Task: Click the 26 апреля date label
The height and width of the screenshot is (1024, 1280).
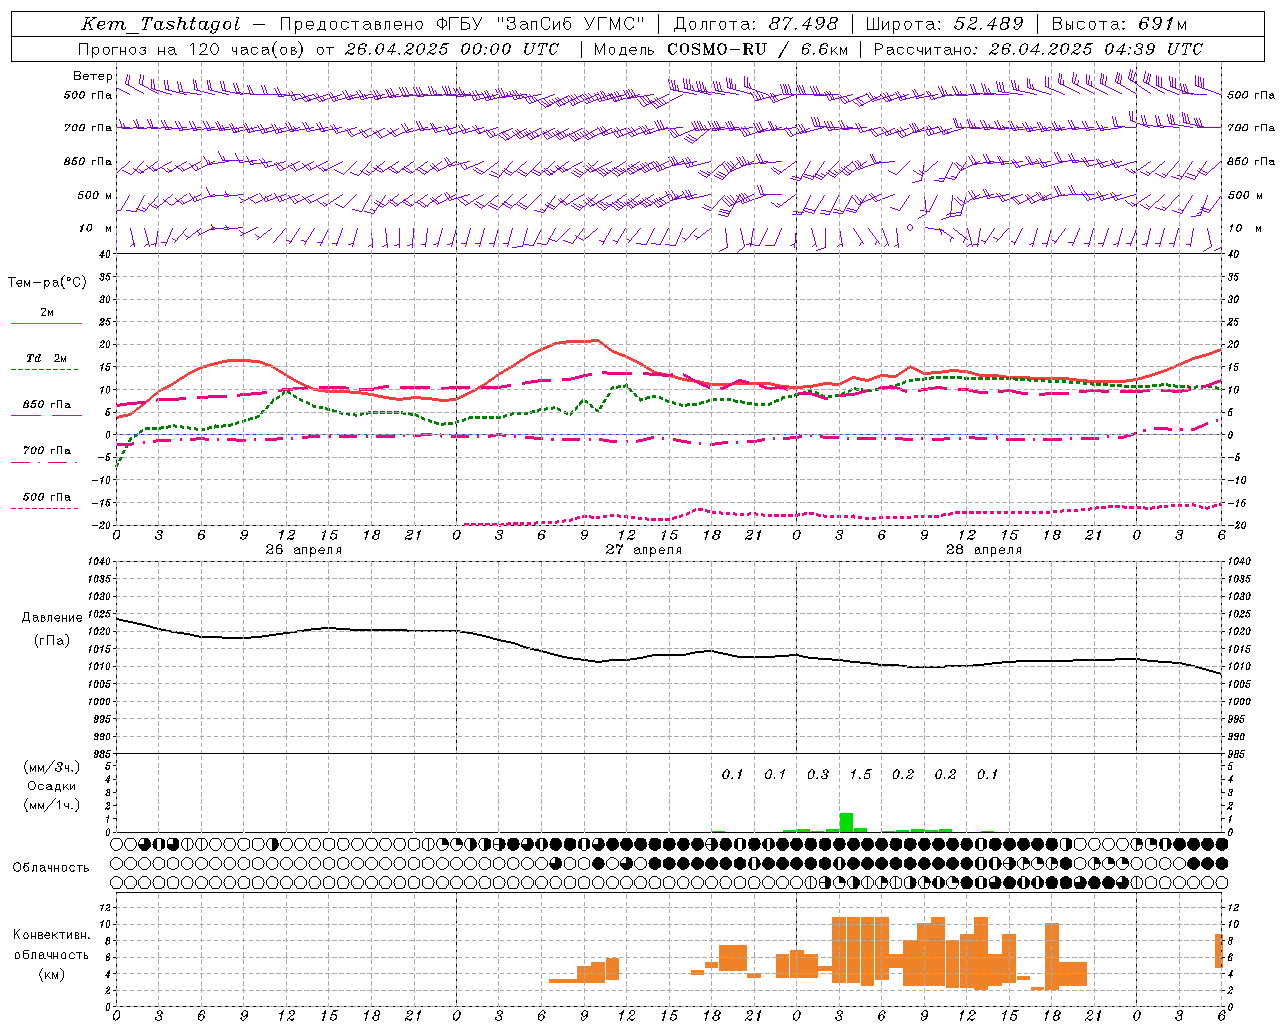Action: [x=303, y=550]
